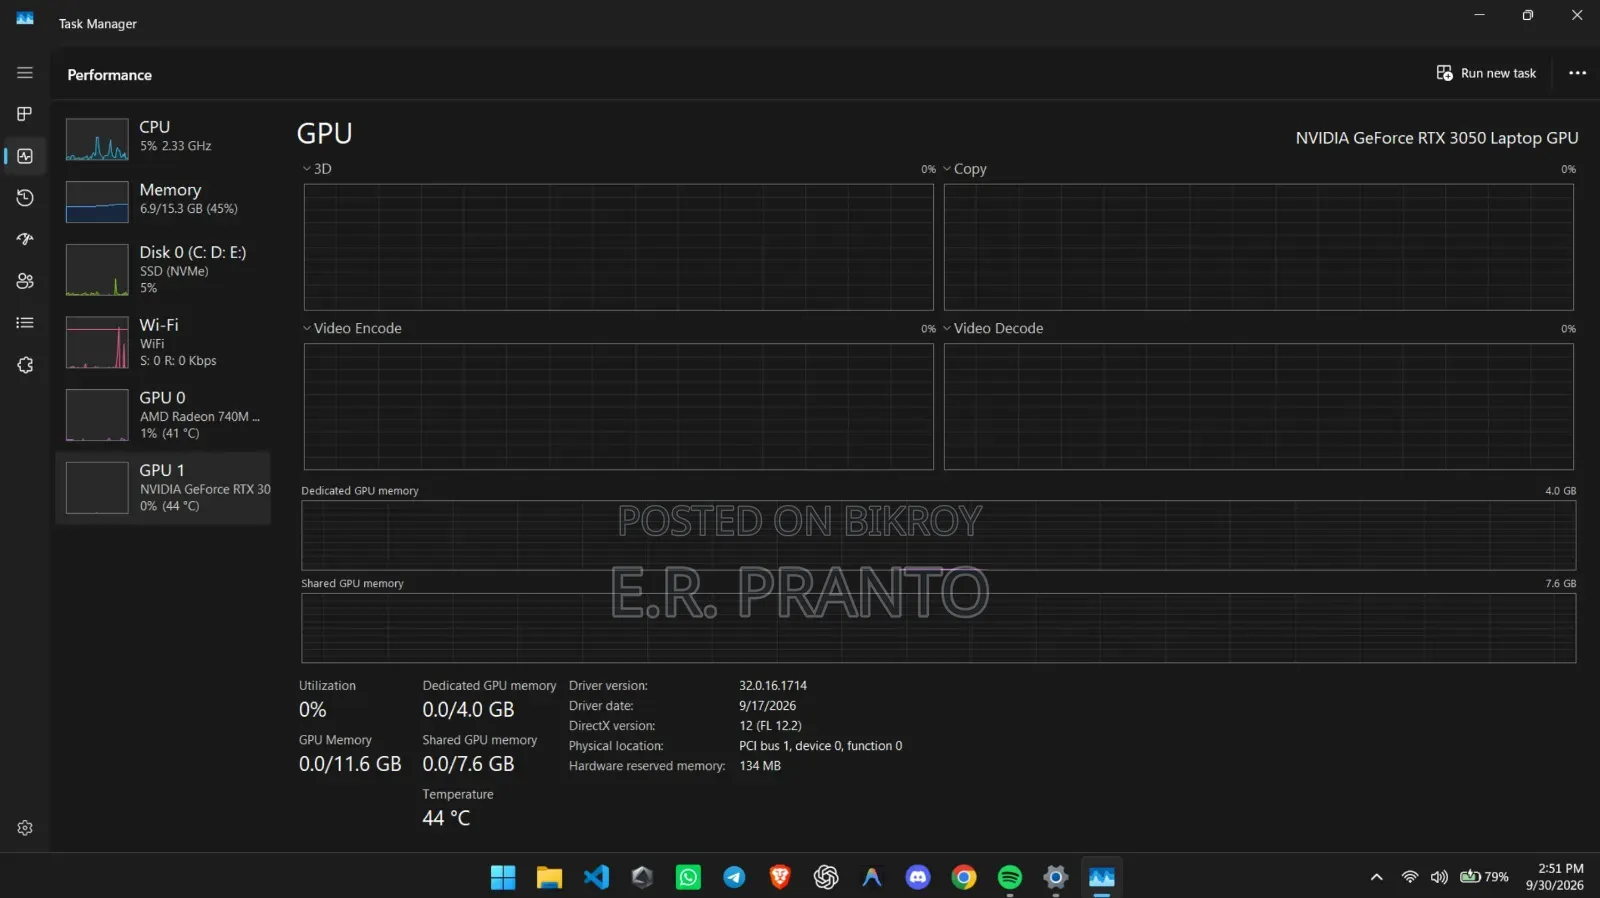
Task: Select the Wi-Fi performance entry
Action: point(164,342)
